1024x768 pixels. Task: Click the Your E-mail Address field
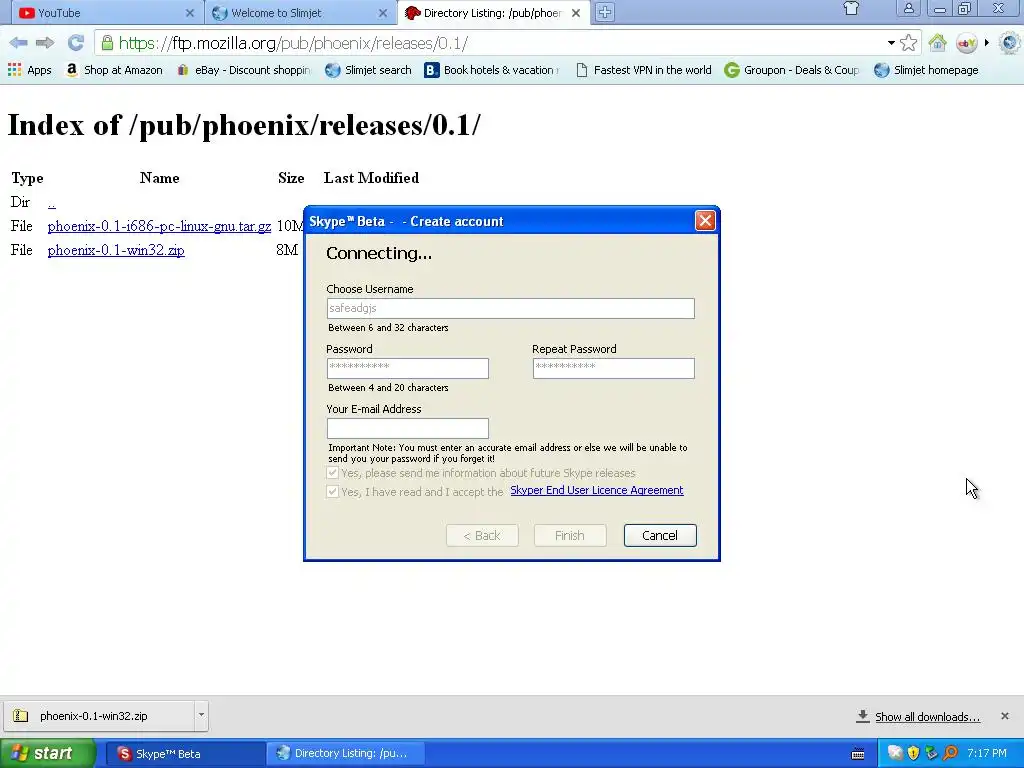click(x=408, y=428)
